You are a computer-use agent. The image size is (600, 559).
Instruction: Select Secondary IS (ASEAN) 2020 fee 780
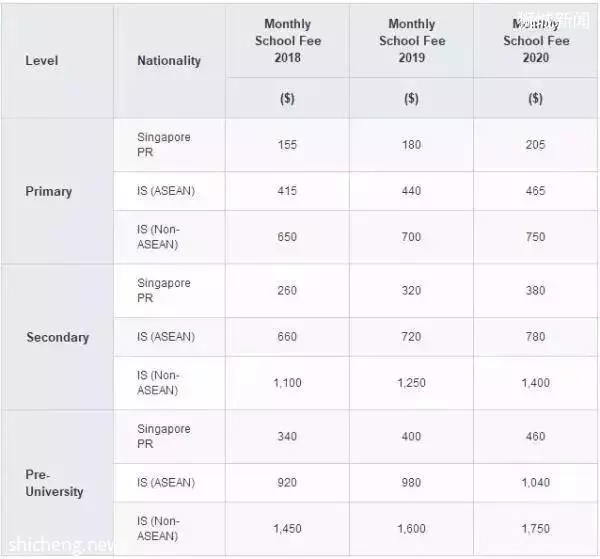click(x=535, y=337)
